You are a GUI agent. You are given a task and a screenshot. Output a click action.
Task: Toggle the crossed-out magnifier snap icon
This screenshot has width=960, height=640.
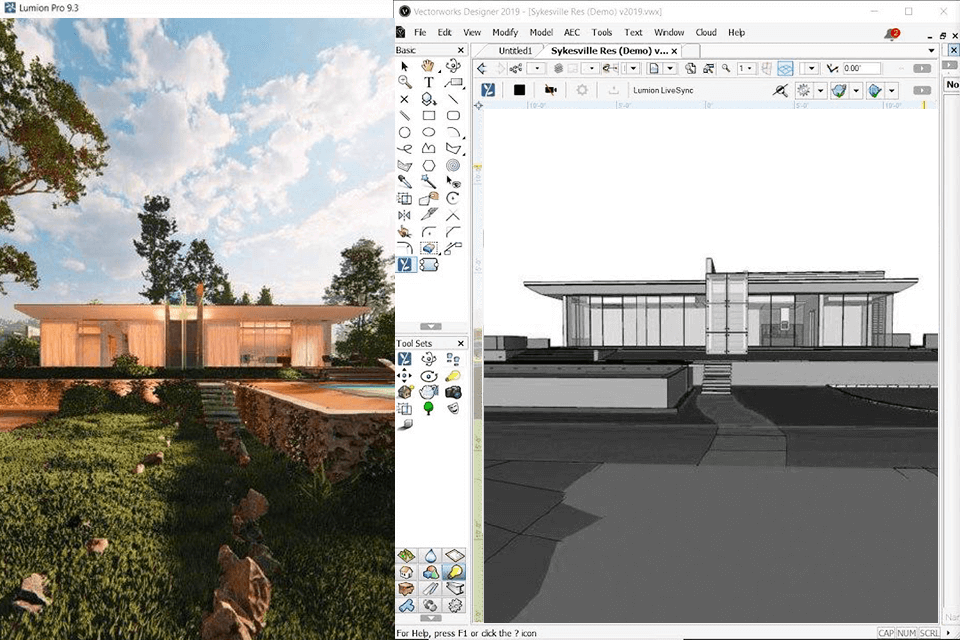(x=779, y=91)
